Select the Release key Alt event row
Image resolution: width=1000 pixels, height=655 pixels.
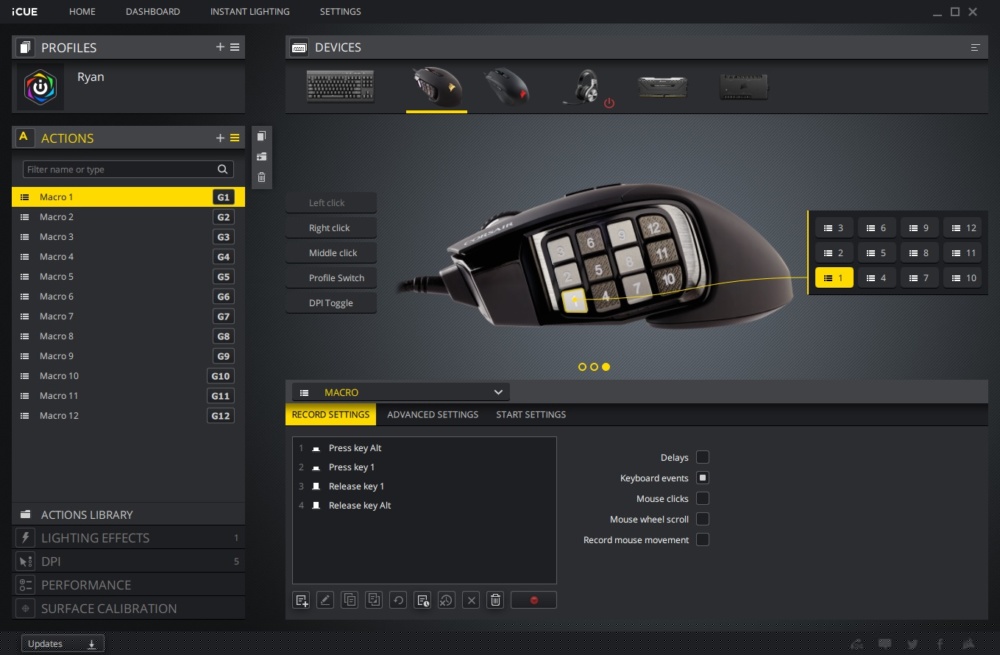click(424, 505)
